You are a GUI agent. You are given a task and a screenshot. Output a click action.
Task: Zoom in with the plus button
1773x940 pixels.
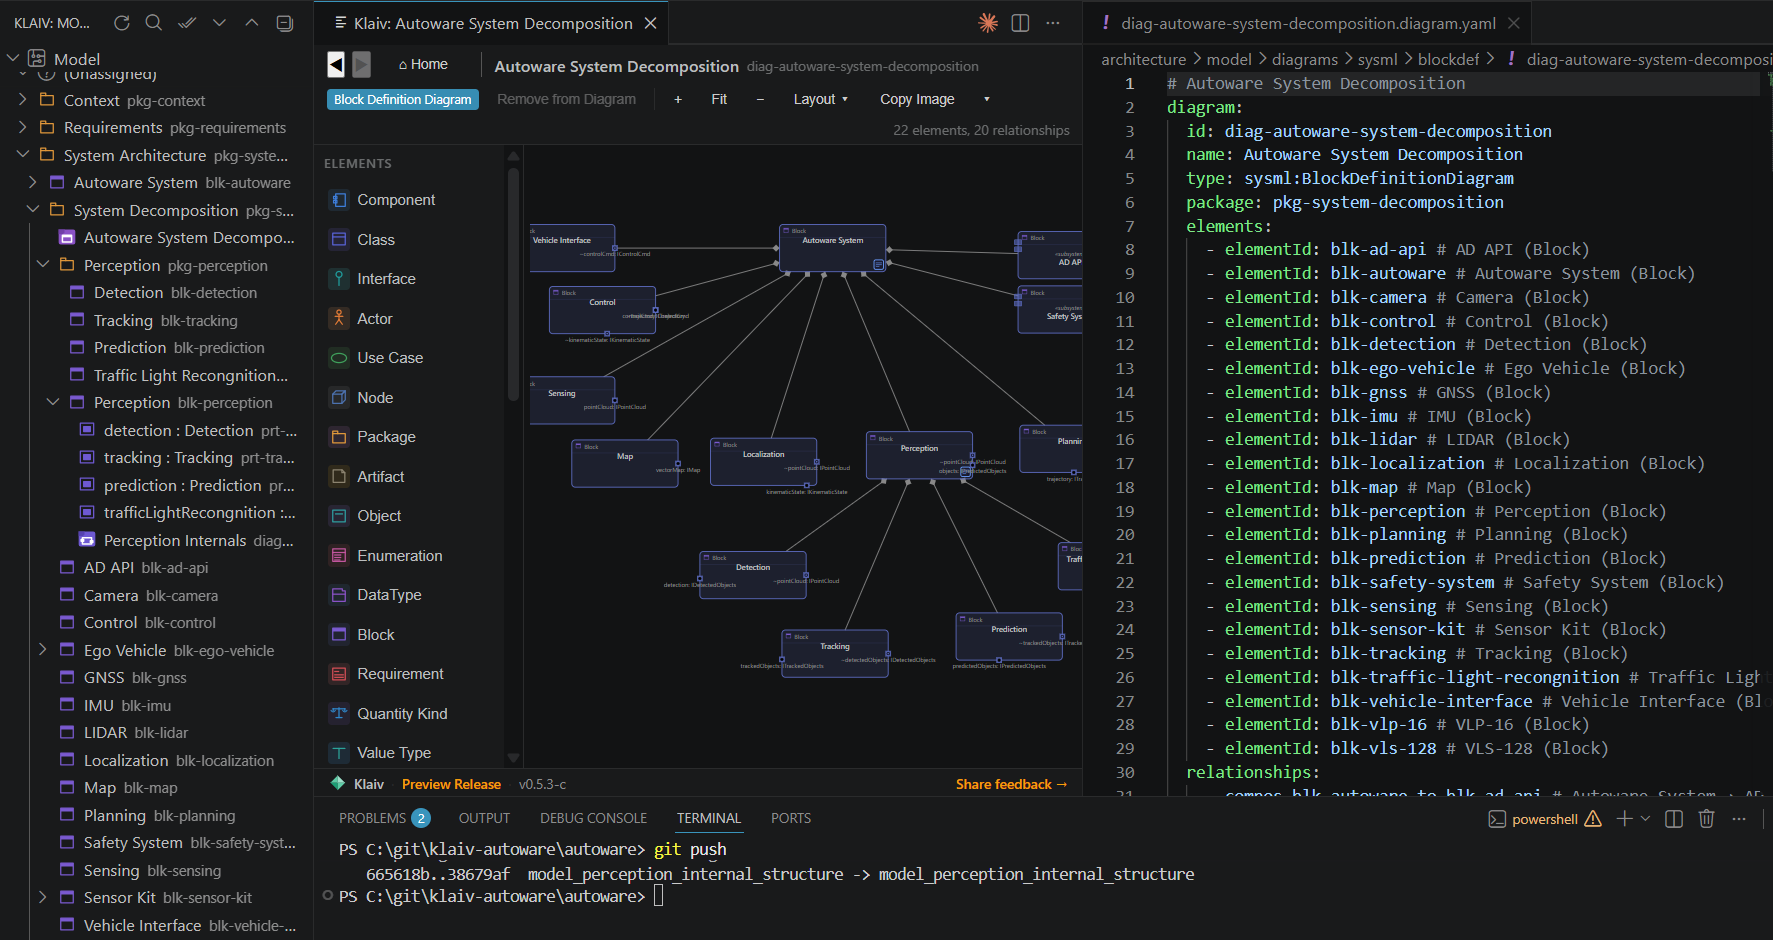point(678,99)
